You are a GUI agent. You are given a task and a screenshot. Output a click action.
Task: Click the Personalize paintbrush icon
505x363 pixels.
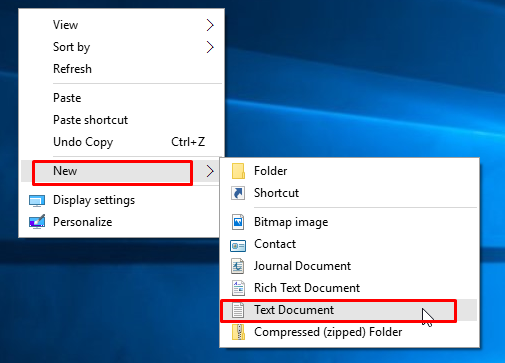click(37, 222)
